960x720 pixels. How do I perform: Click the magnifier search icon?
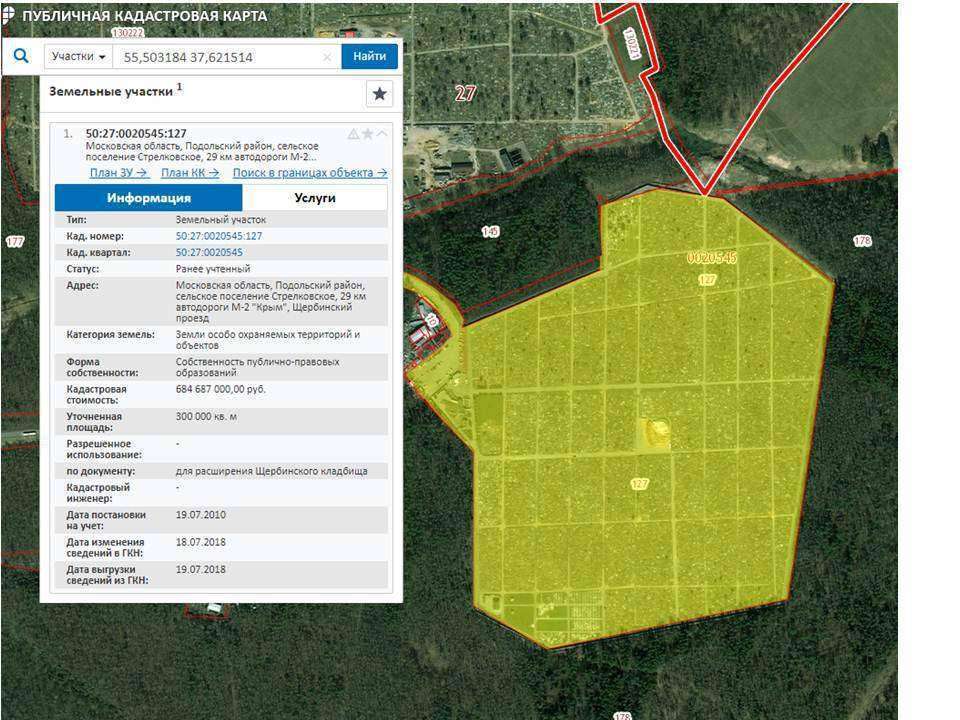tap(20, 57)
